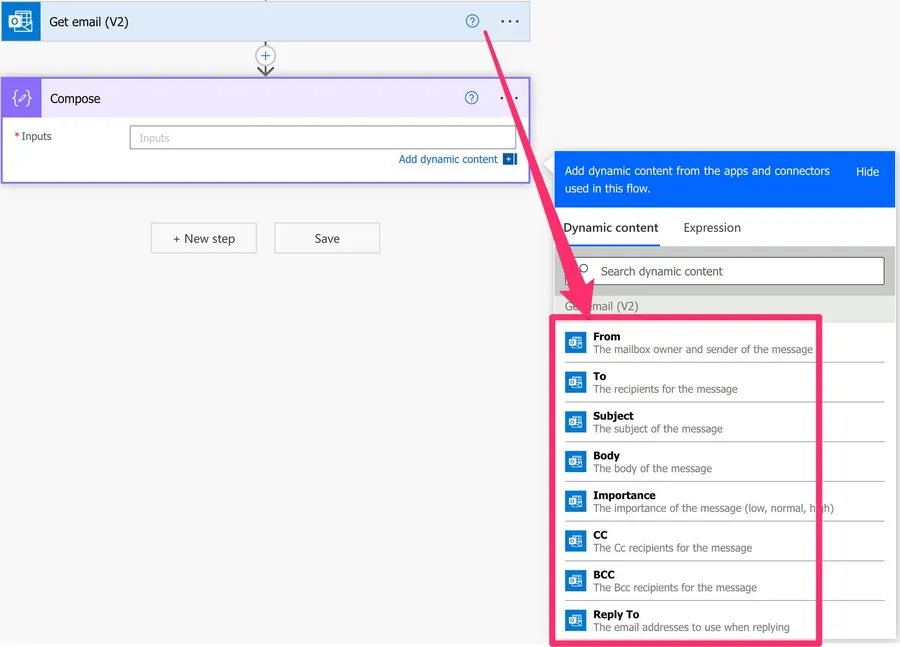Open the Compose step ellipsis menu

[x=510, y=98]
